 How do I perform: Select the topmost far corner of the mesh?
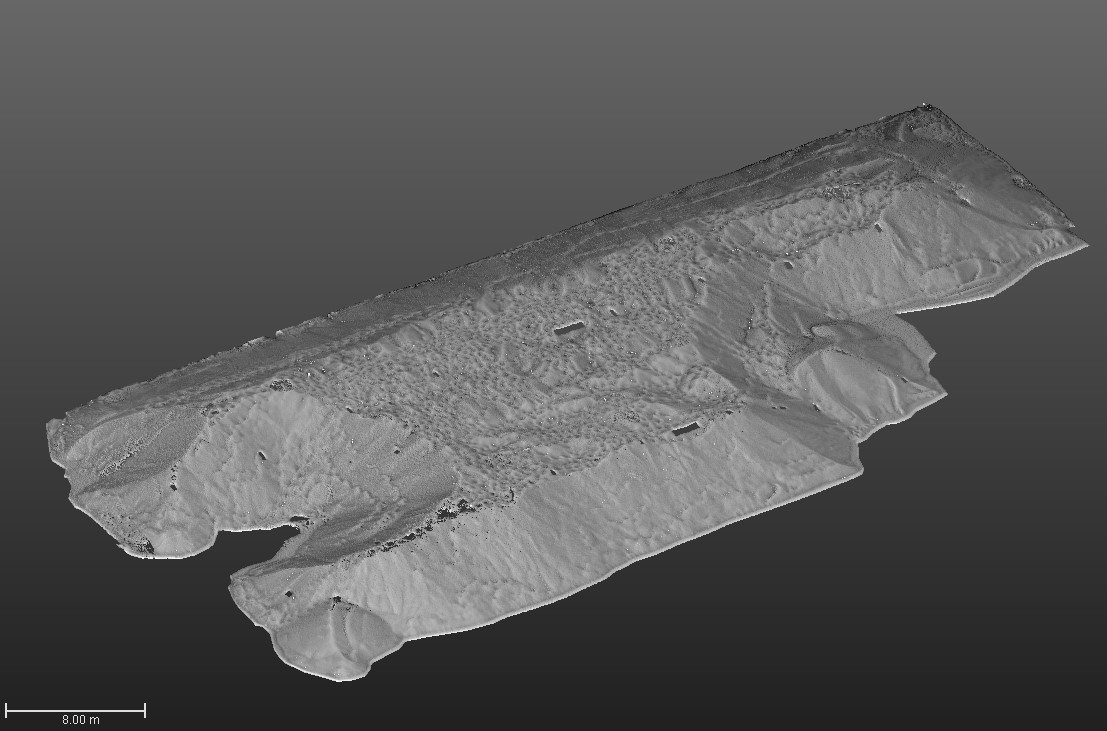click(925, 105)
